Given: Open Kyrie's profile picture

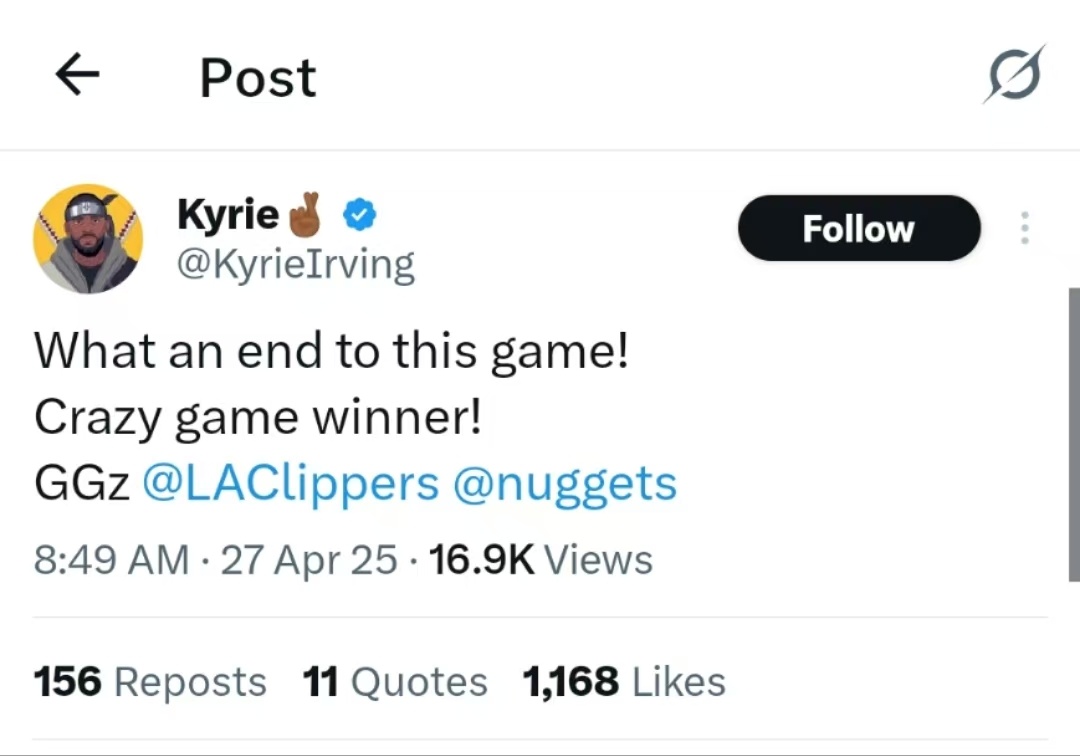Looking at the screenshot, I should [88, 238].
